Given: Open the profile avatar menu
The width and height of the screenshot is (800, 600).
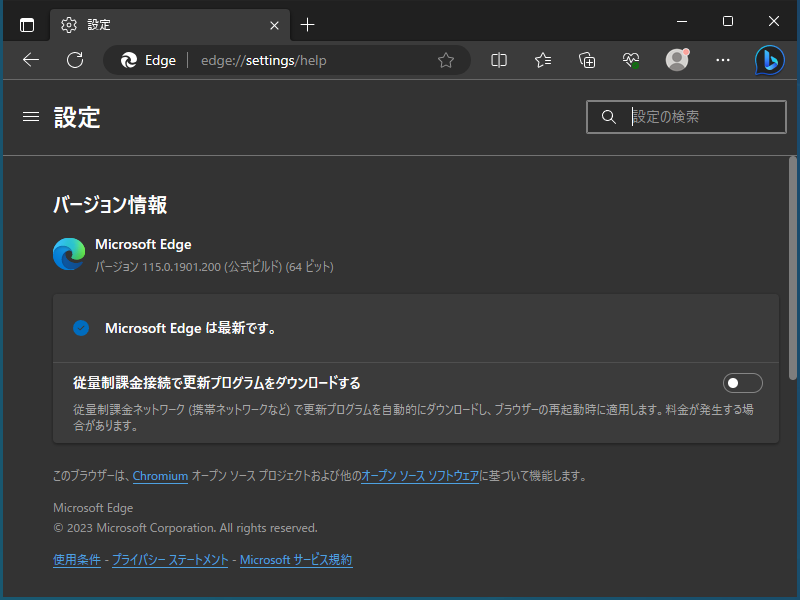Looking at the screenshot, I should 676,60.
